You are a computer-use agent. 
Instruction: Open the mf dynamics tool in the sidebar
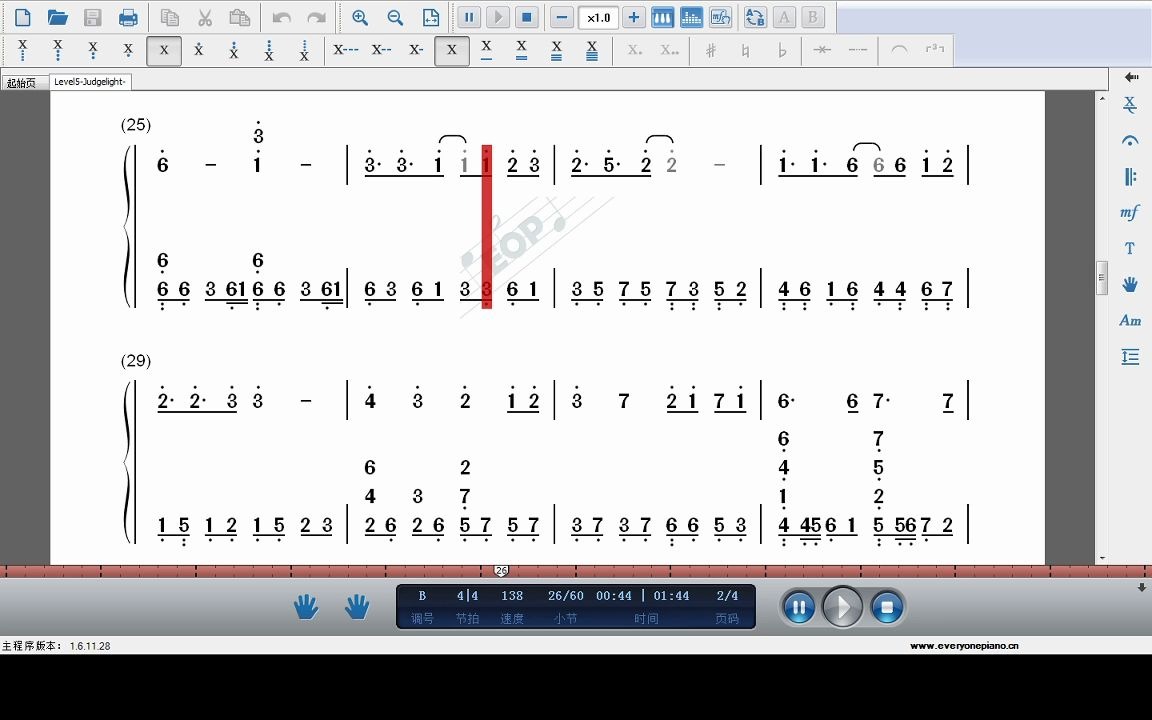pos(1130,212)
